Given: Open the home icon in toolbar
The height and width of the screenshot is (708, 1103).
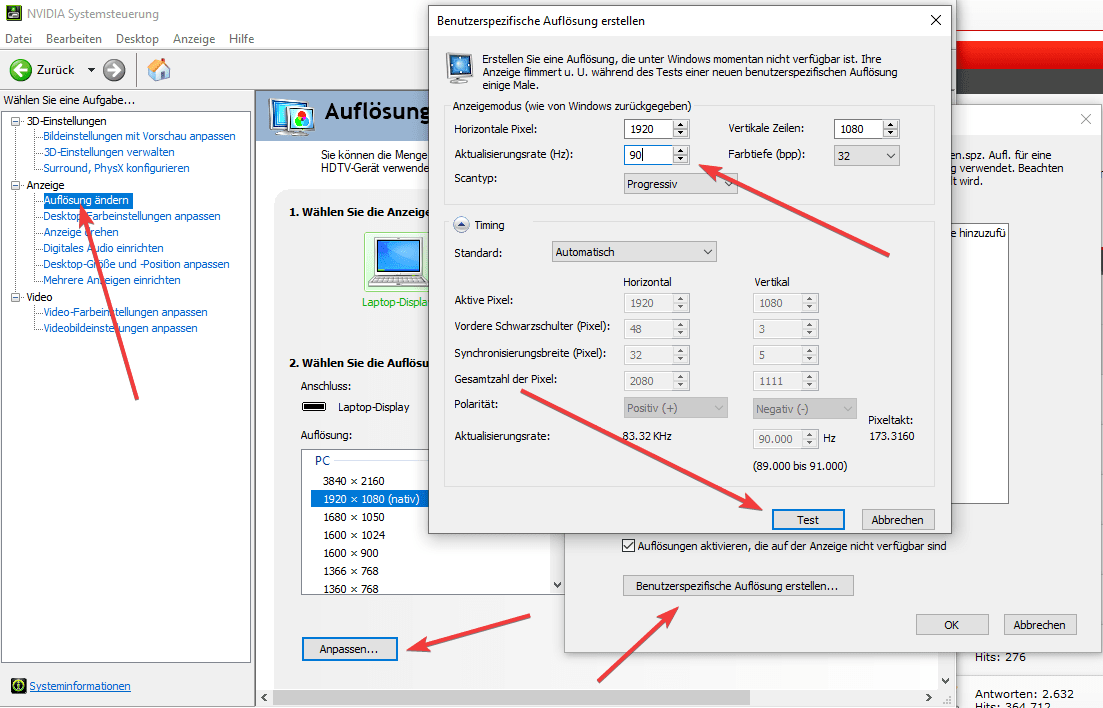Looking at the screenshot, I should coord(159,70).
